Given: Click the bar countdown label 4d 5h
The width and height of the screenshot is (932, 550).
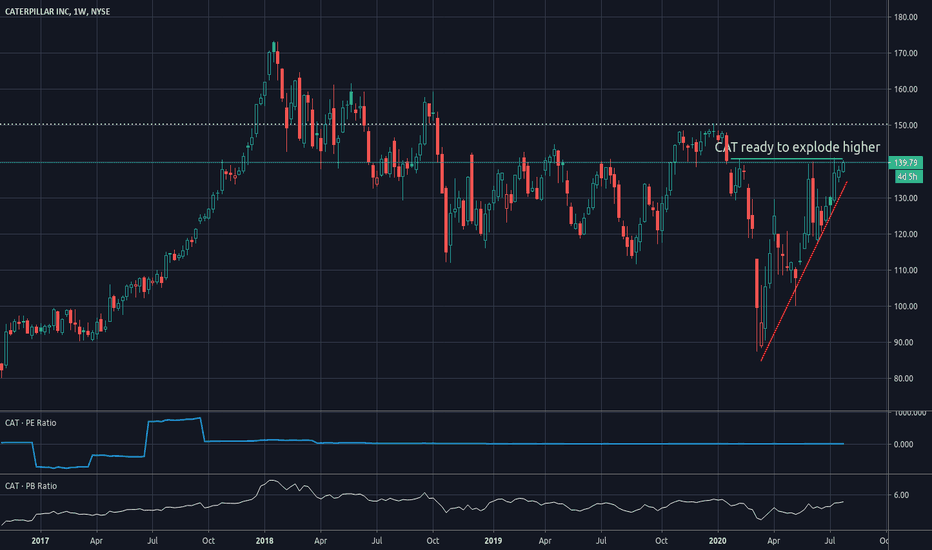Looking at the screenshot, I should [908, 177].
